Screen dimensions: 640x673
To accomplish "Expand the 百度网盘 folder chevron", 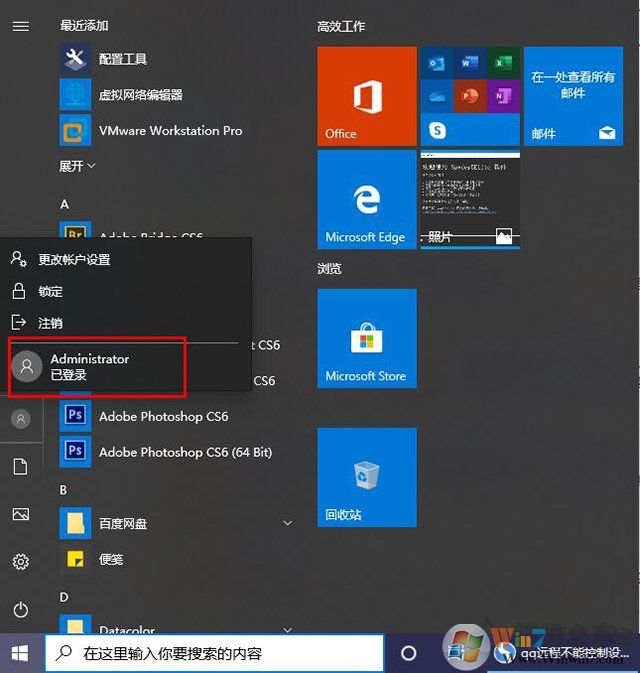I will [x=288, y=523].
